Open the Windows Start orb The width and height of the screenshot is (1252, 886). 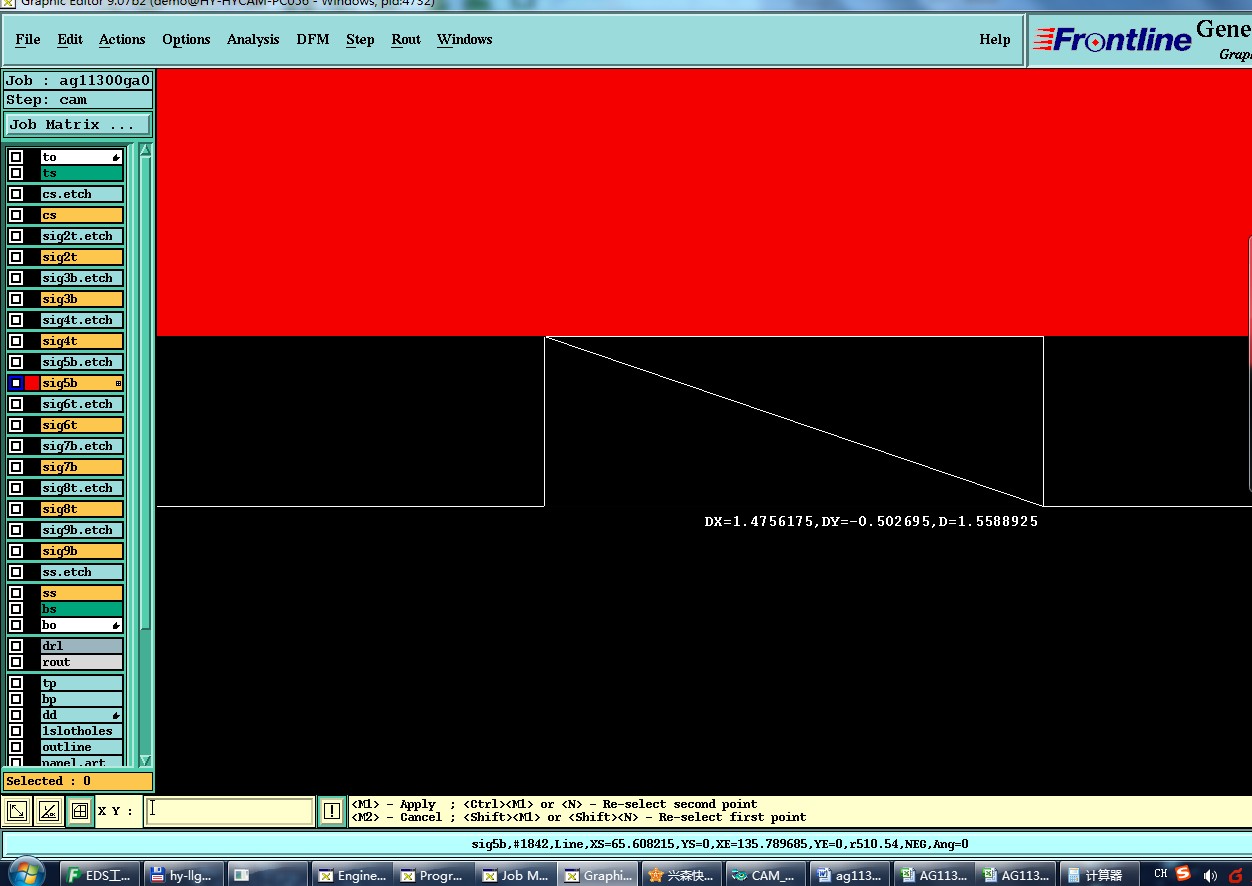coord(25,873)
